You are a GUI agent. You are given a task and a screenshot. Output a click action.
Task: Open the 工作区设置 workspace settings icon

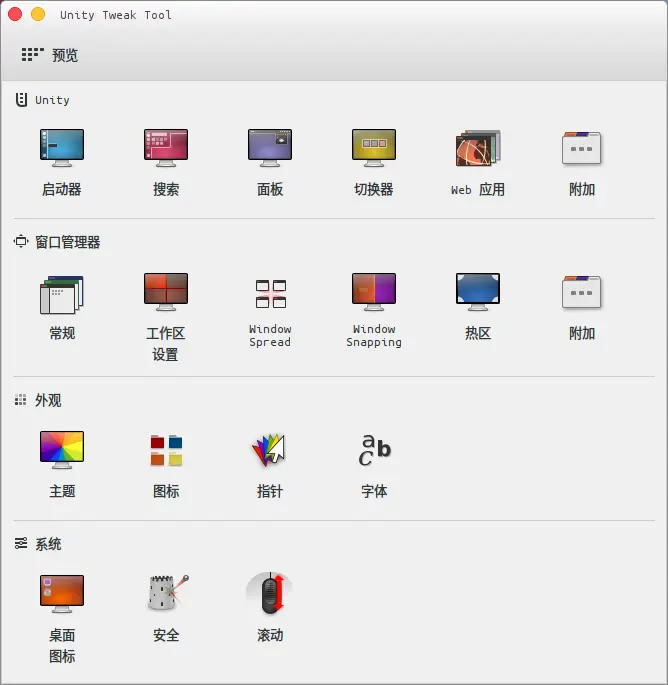coord(166,292)
